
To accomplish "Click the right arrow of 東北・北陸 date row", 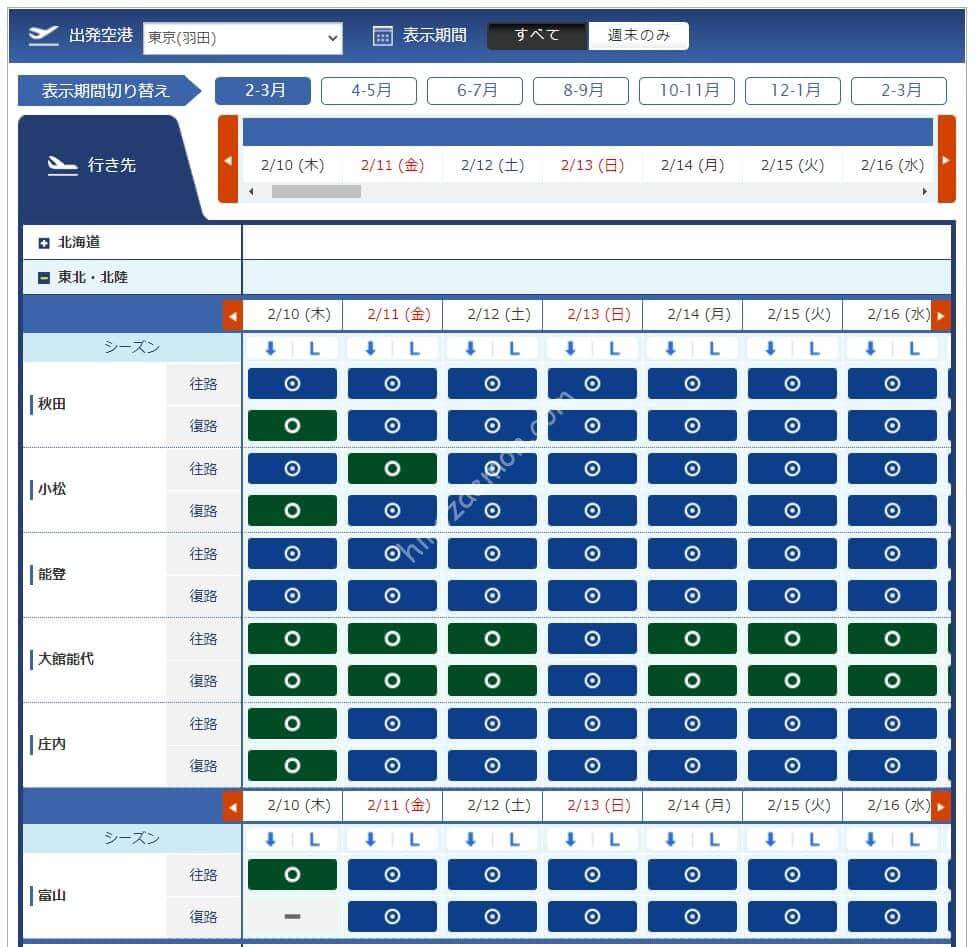I will click(941, 316).
